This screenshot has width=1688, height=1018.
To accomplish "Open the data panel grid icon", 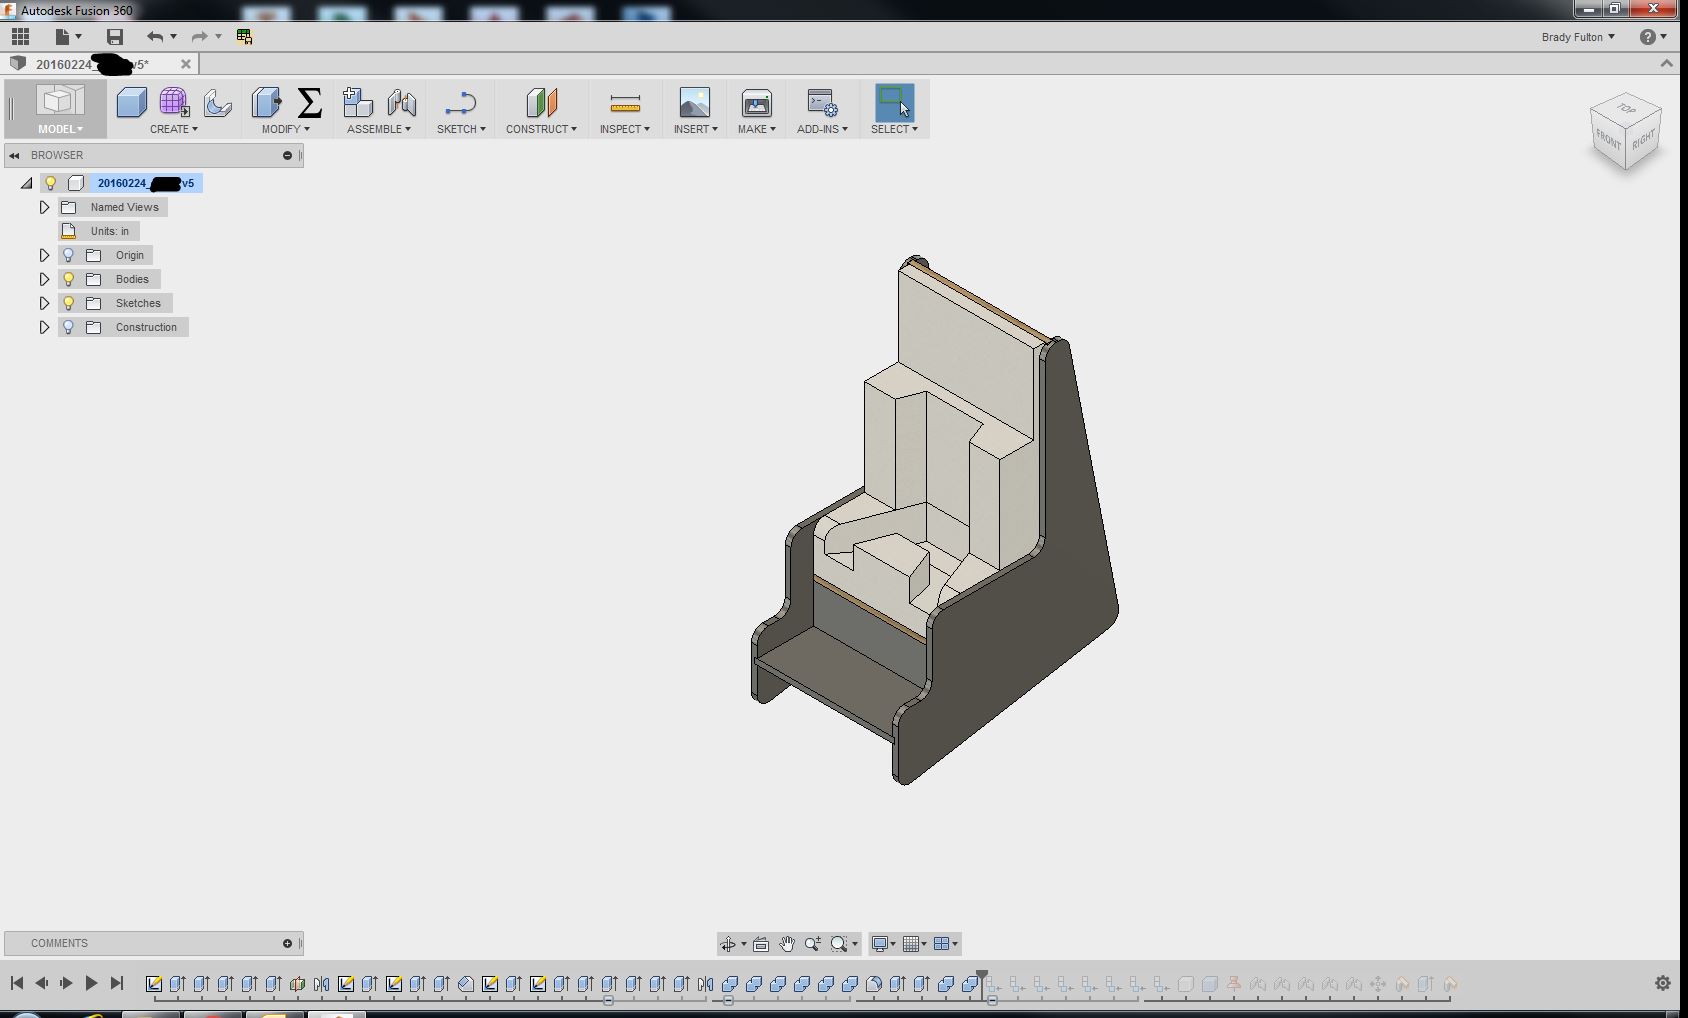I will pyautogui.click(x=20, y=37).
